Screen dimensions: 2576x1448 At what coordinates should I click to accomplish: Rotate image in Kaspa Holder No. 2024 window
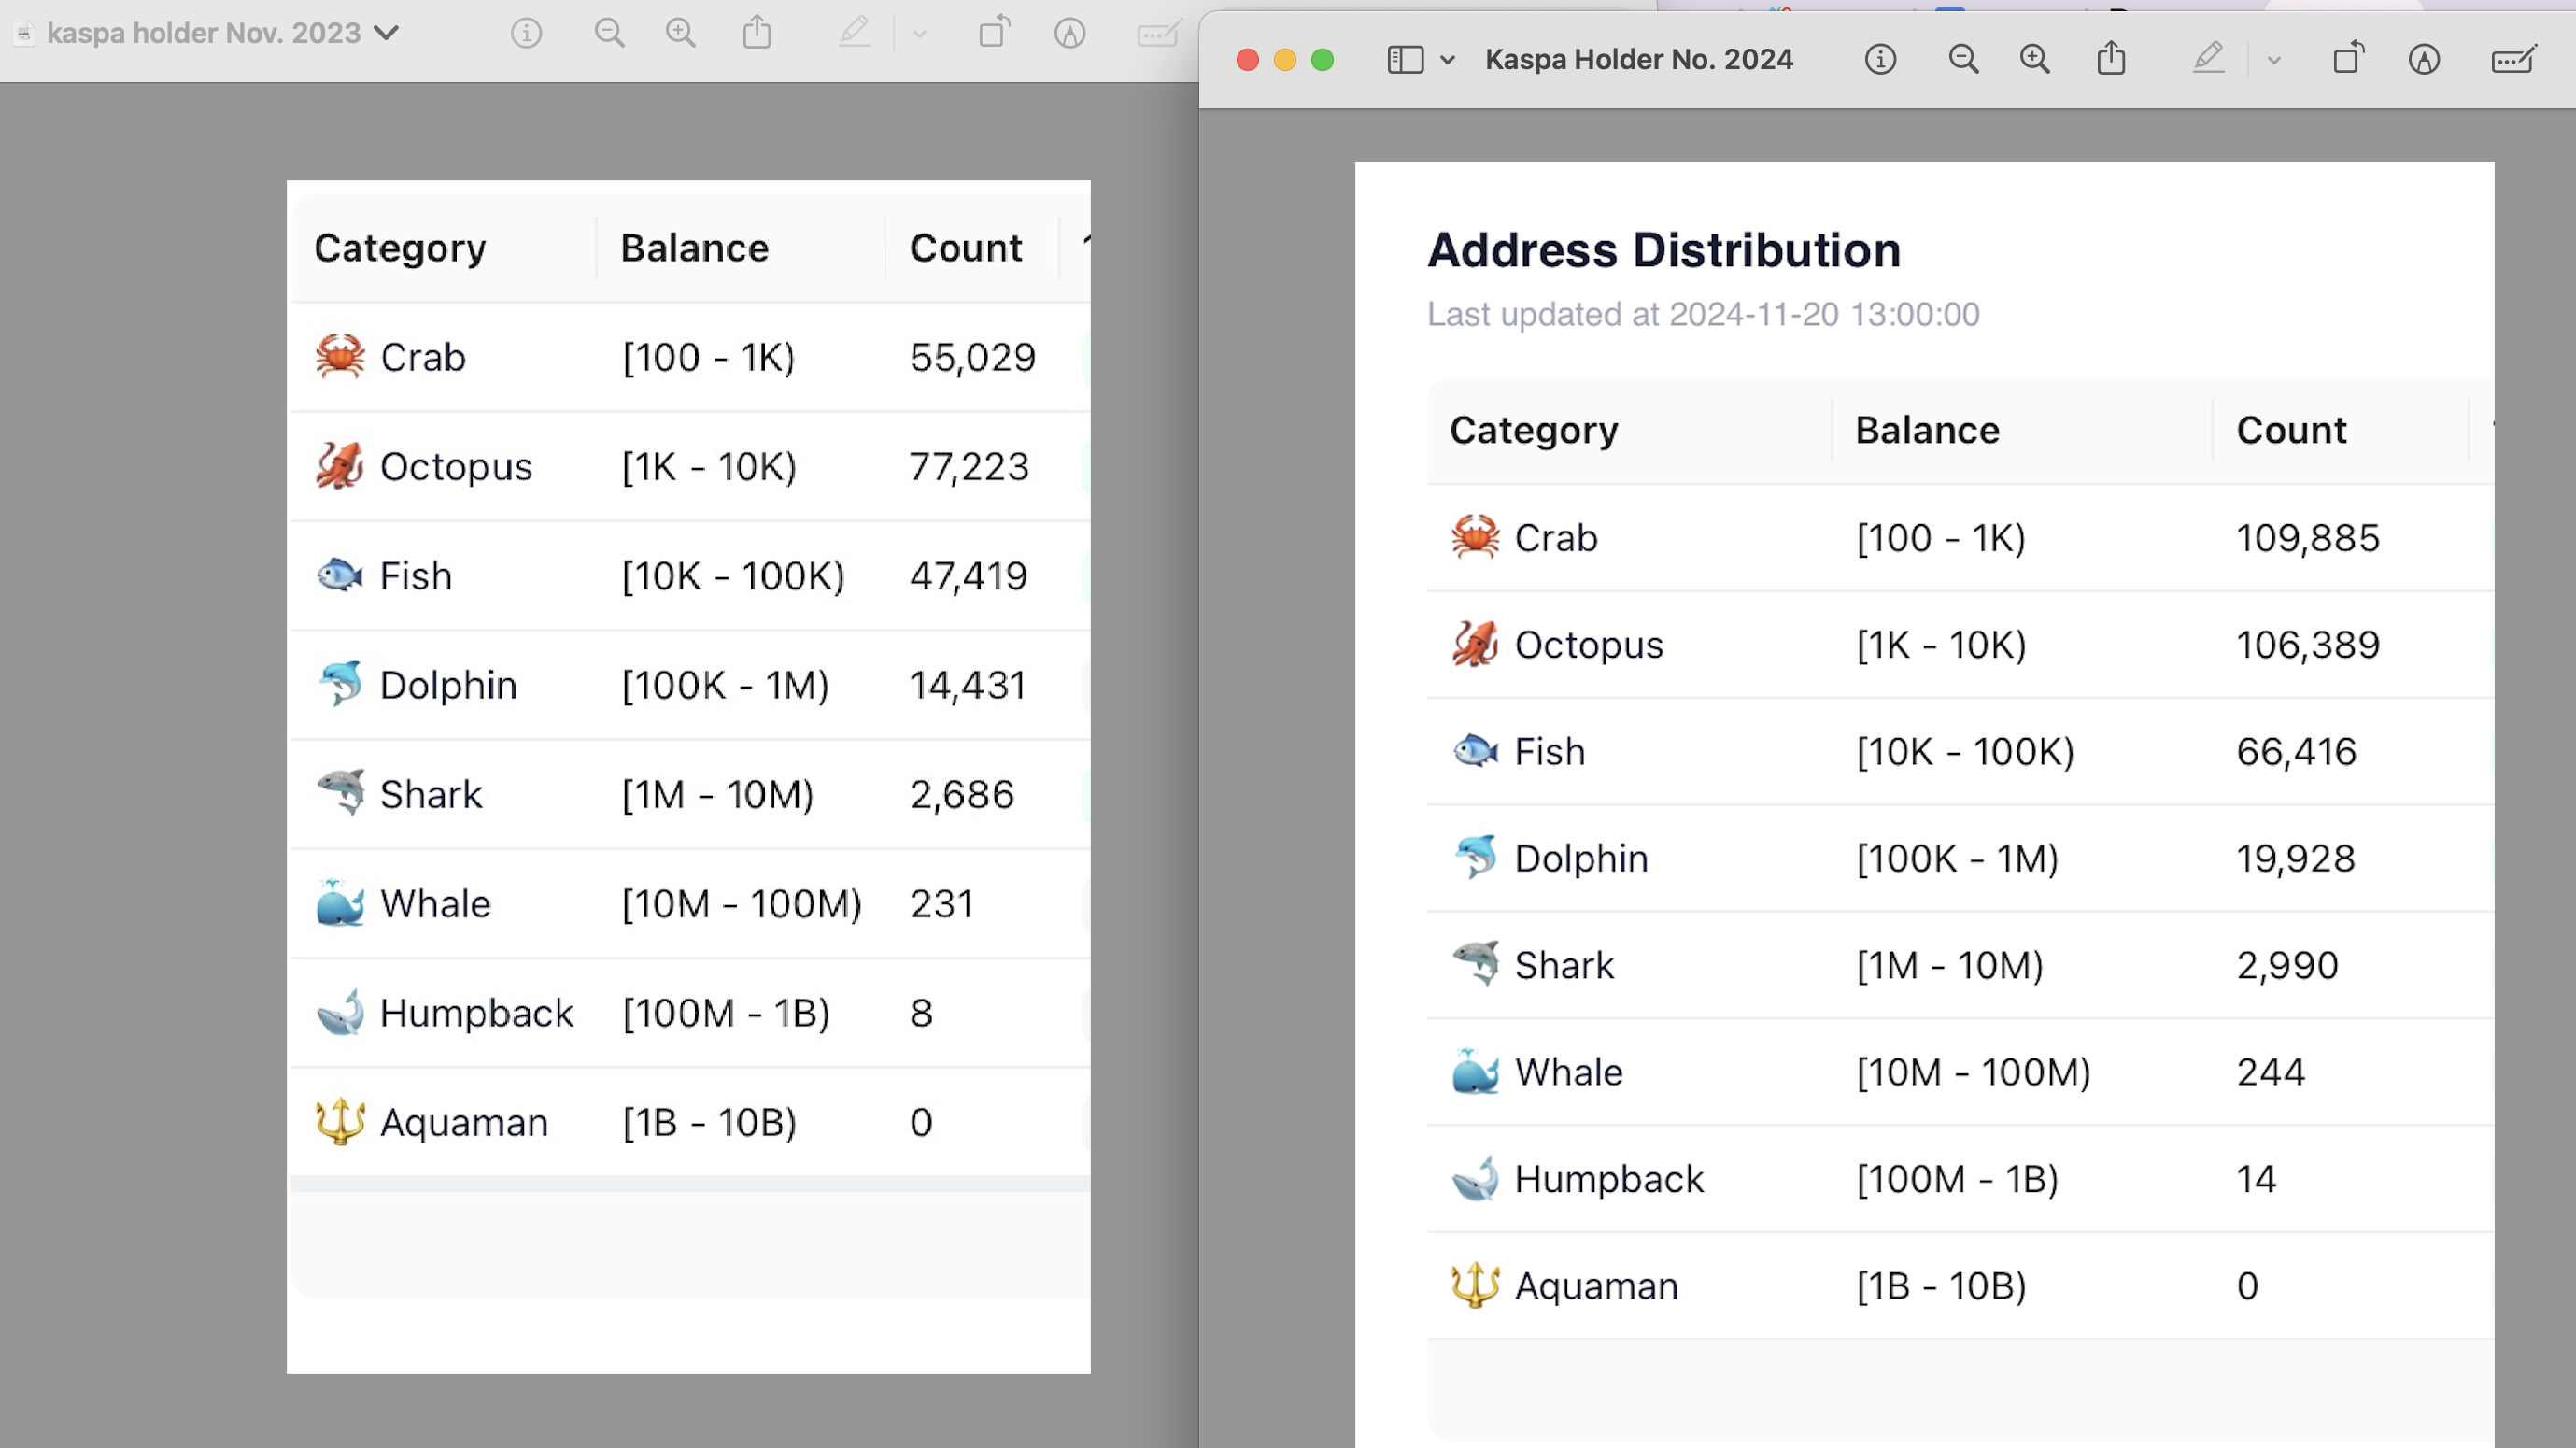pyautogui.click(x=2348, y=58)
